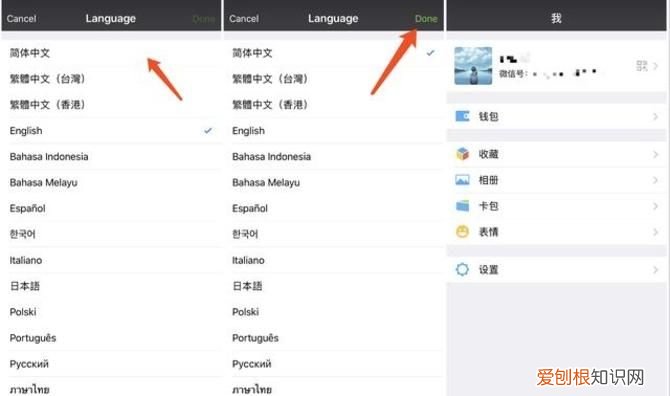The image size is (670, 396).
Task: Open the 卡包 menu label
Action: click(488, 206)
